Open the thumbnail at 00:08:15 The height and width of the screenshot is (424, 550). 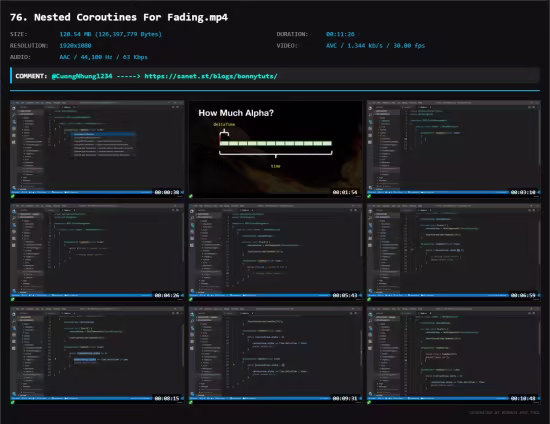pyautogui.click(x=97, y=356)
